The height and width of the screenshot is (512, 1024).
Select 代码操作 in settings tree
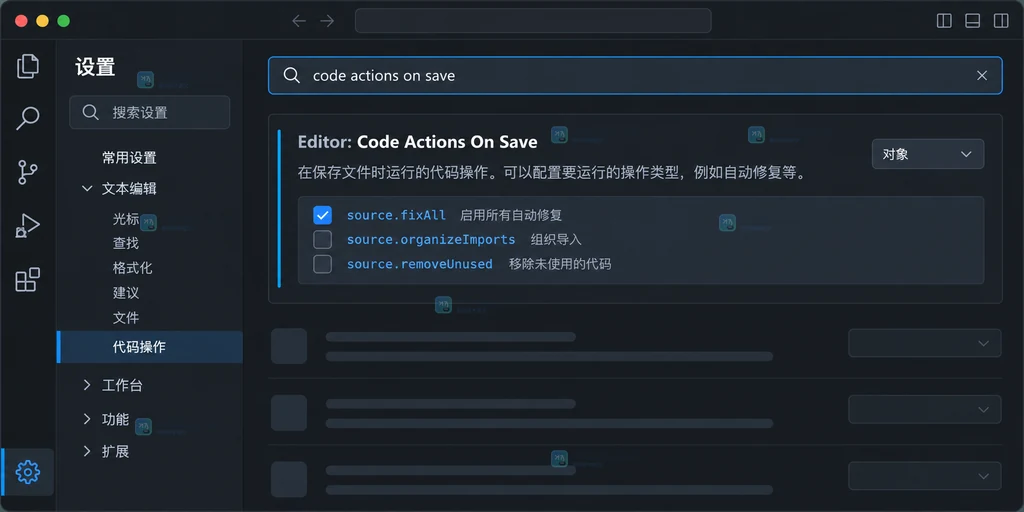(x=150, y=347)
